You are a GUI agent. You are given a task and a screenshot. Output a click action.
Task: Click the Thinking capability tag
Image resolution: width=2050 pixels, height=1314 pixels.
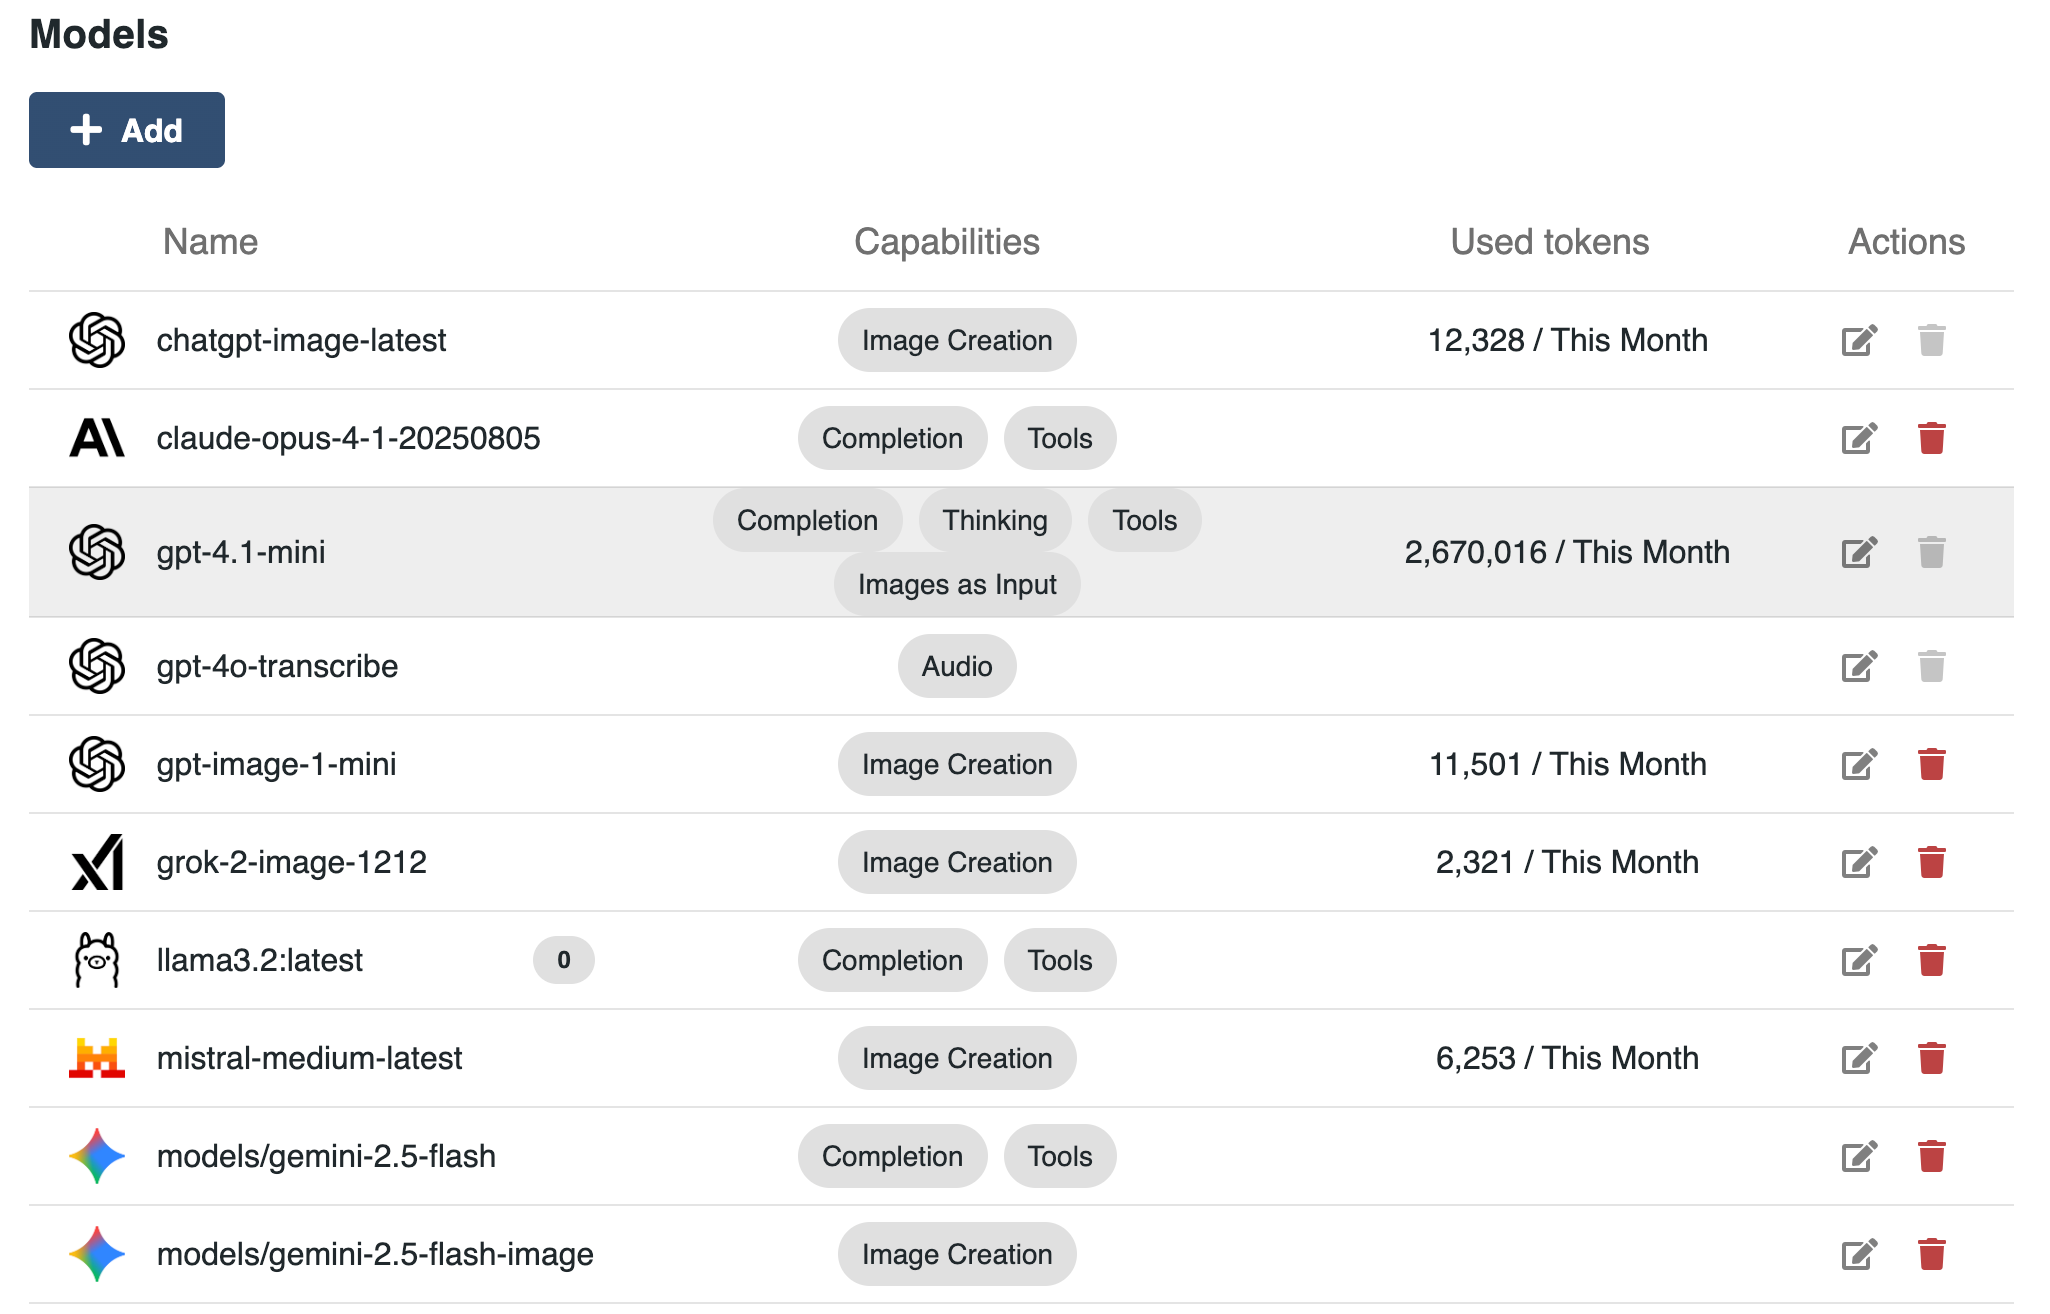click(995, 521)
